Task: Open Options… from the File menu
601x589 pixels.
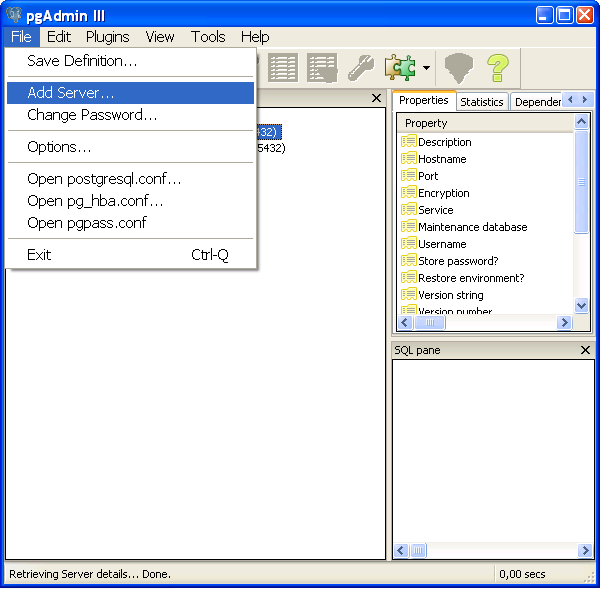Action: (59, 147)
